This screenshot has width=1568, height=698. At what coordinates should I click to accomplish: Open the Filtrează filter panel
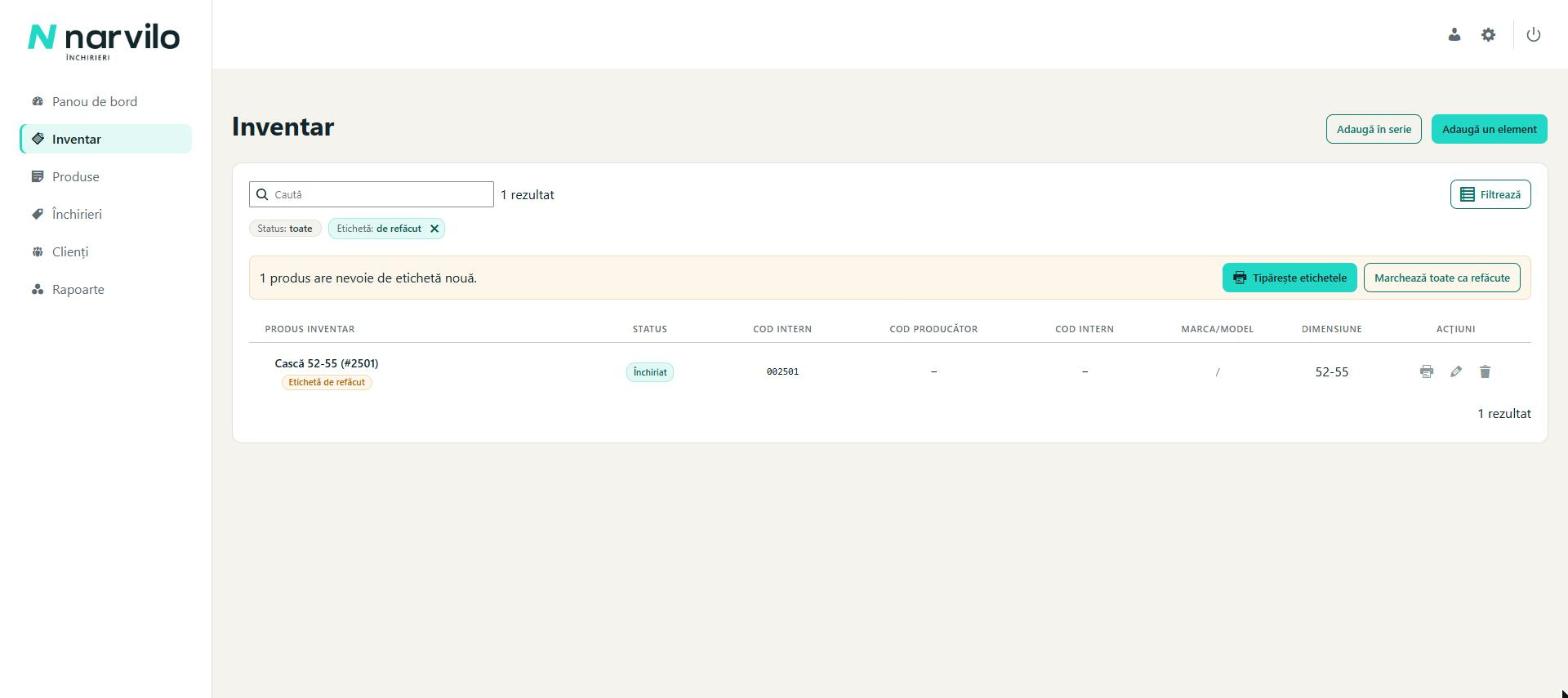coord(1490,195)
